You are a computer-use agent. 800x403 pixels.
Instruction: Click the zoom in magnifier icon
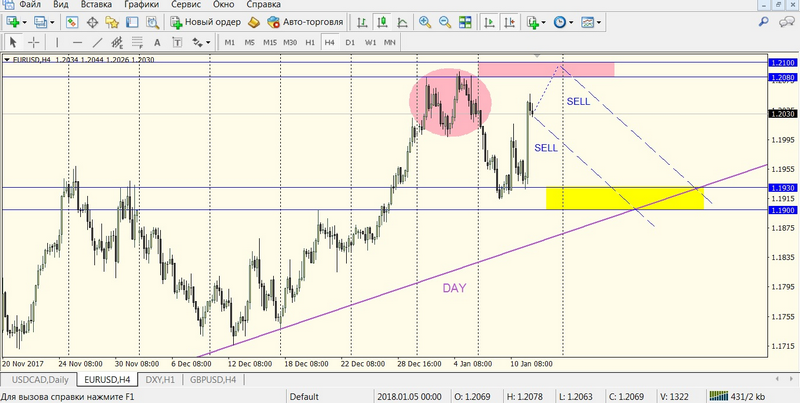(427, 22)
